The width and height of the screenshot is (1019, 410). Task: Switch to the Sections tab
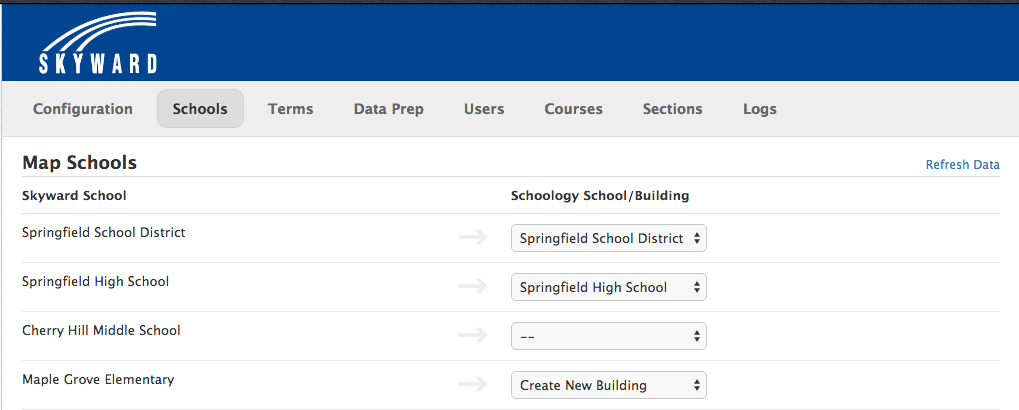pyautogui.click(x=672, y=109)
